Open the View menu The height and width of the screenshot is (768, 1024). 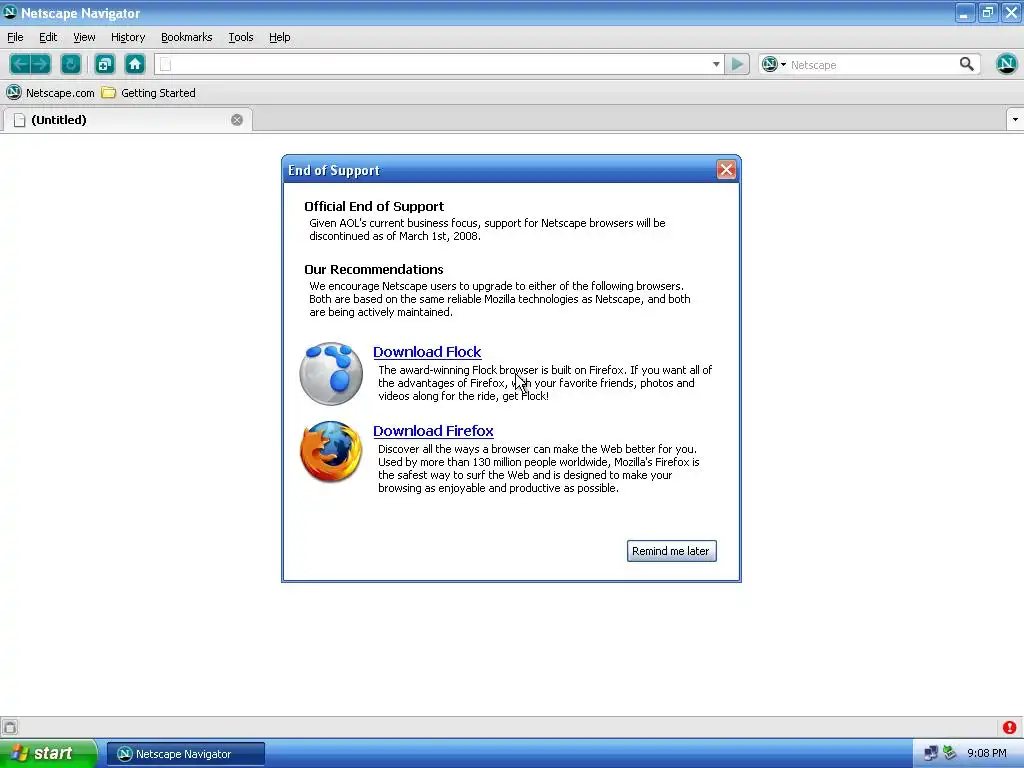84,37
